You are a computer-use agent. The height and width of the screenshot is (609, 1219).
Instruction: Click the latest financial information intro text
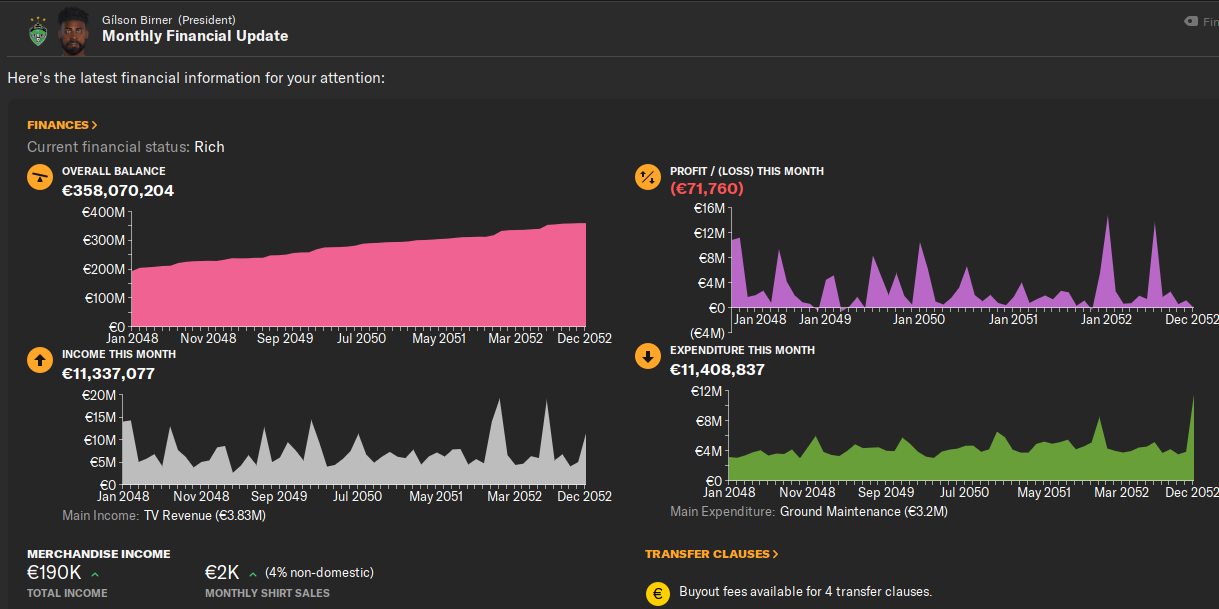196,78
